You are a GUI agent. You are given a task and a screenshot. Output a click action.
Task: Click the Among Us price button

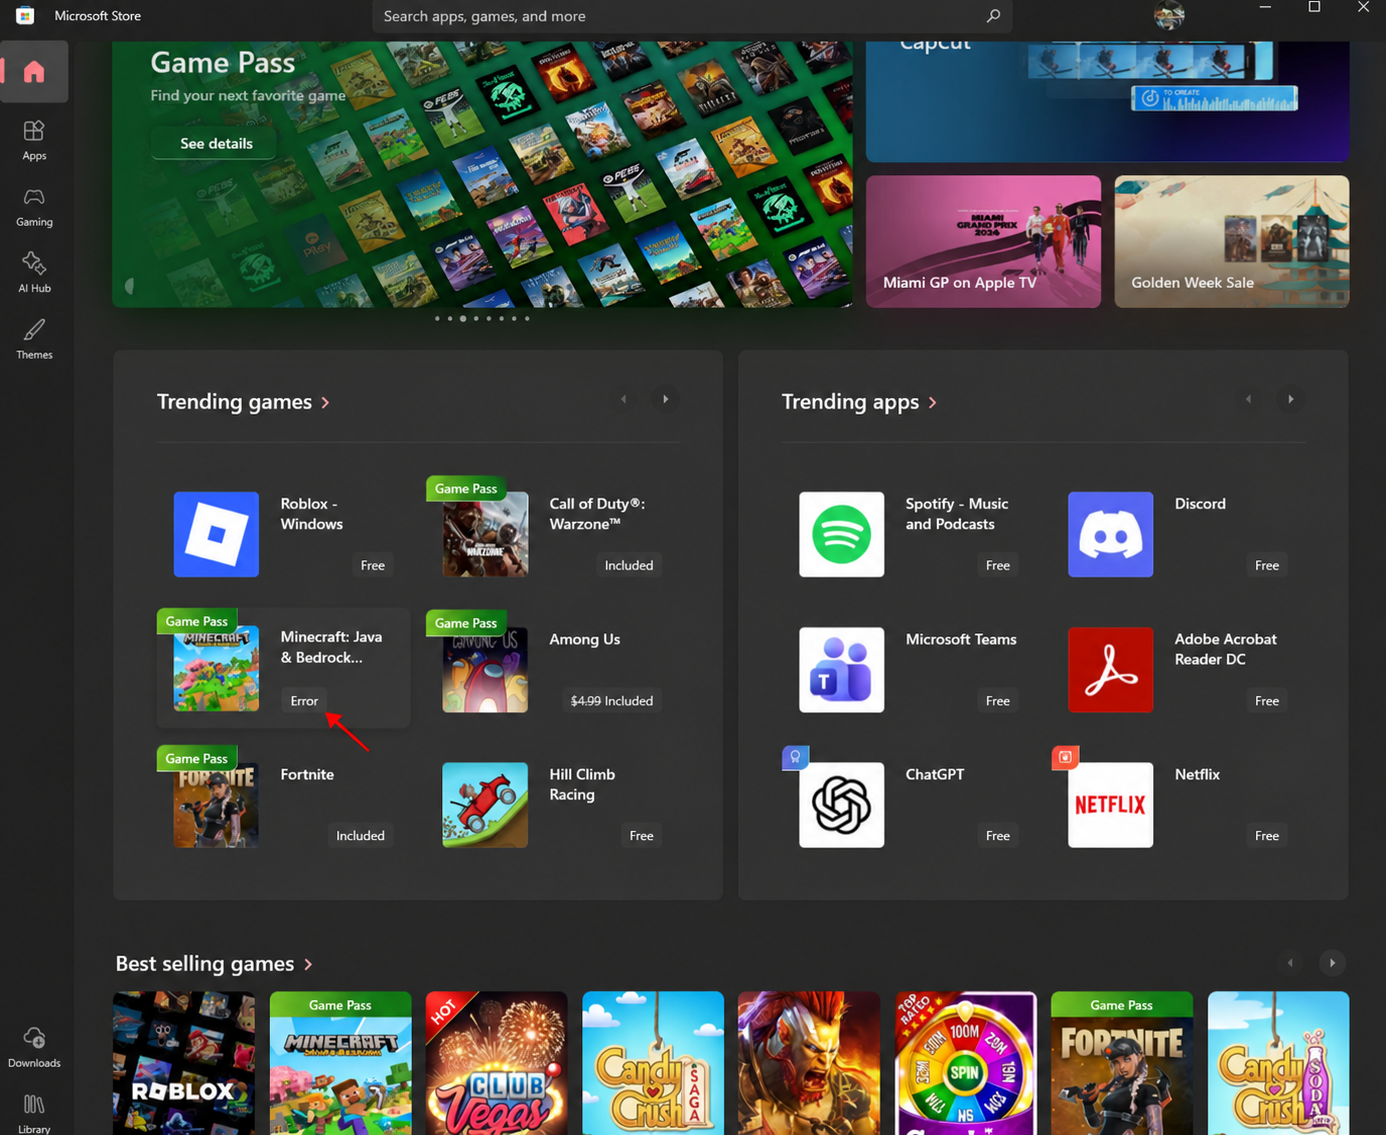click(x=612, y=701)
